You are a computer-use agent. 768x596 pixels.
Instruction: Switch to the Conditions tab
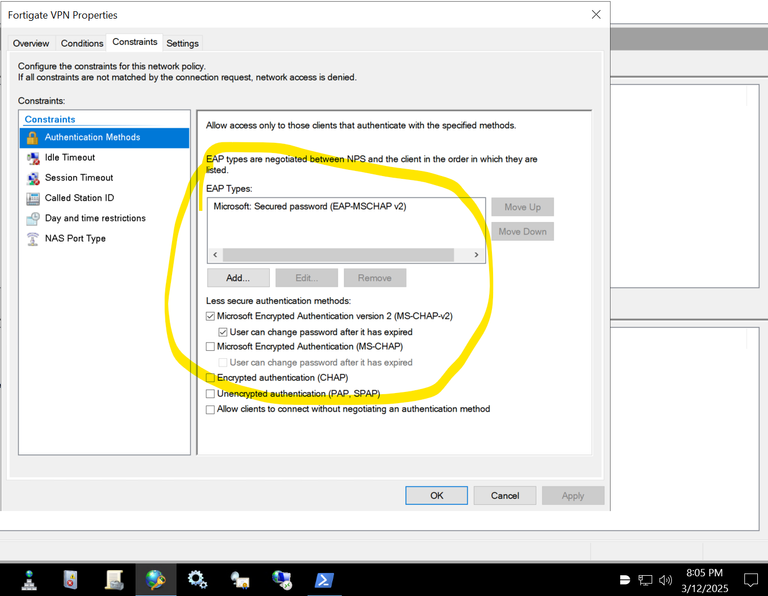coord(82,44)
